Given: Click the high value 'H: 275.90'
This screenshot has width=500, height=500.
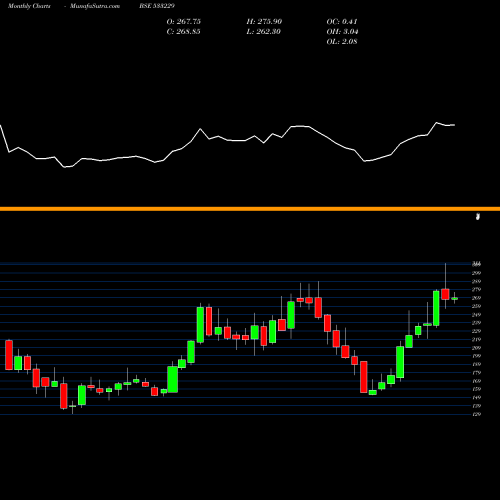Looking at the screenshot, I should pyautogui.click(x=264, y=22).
